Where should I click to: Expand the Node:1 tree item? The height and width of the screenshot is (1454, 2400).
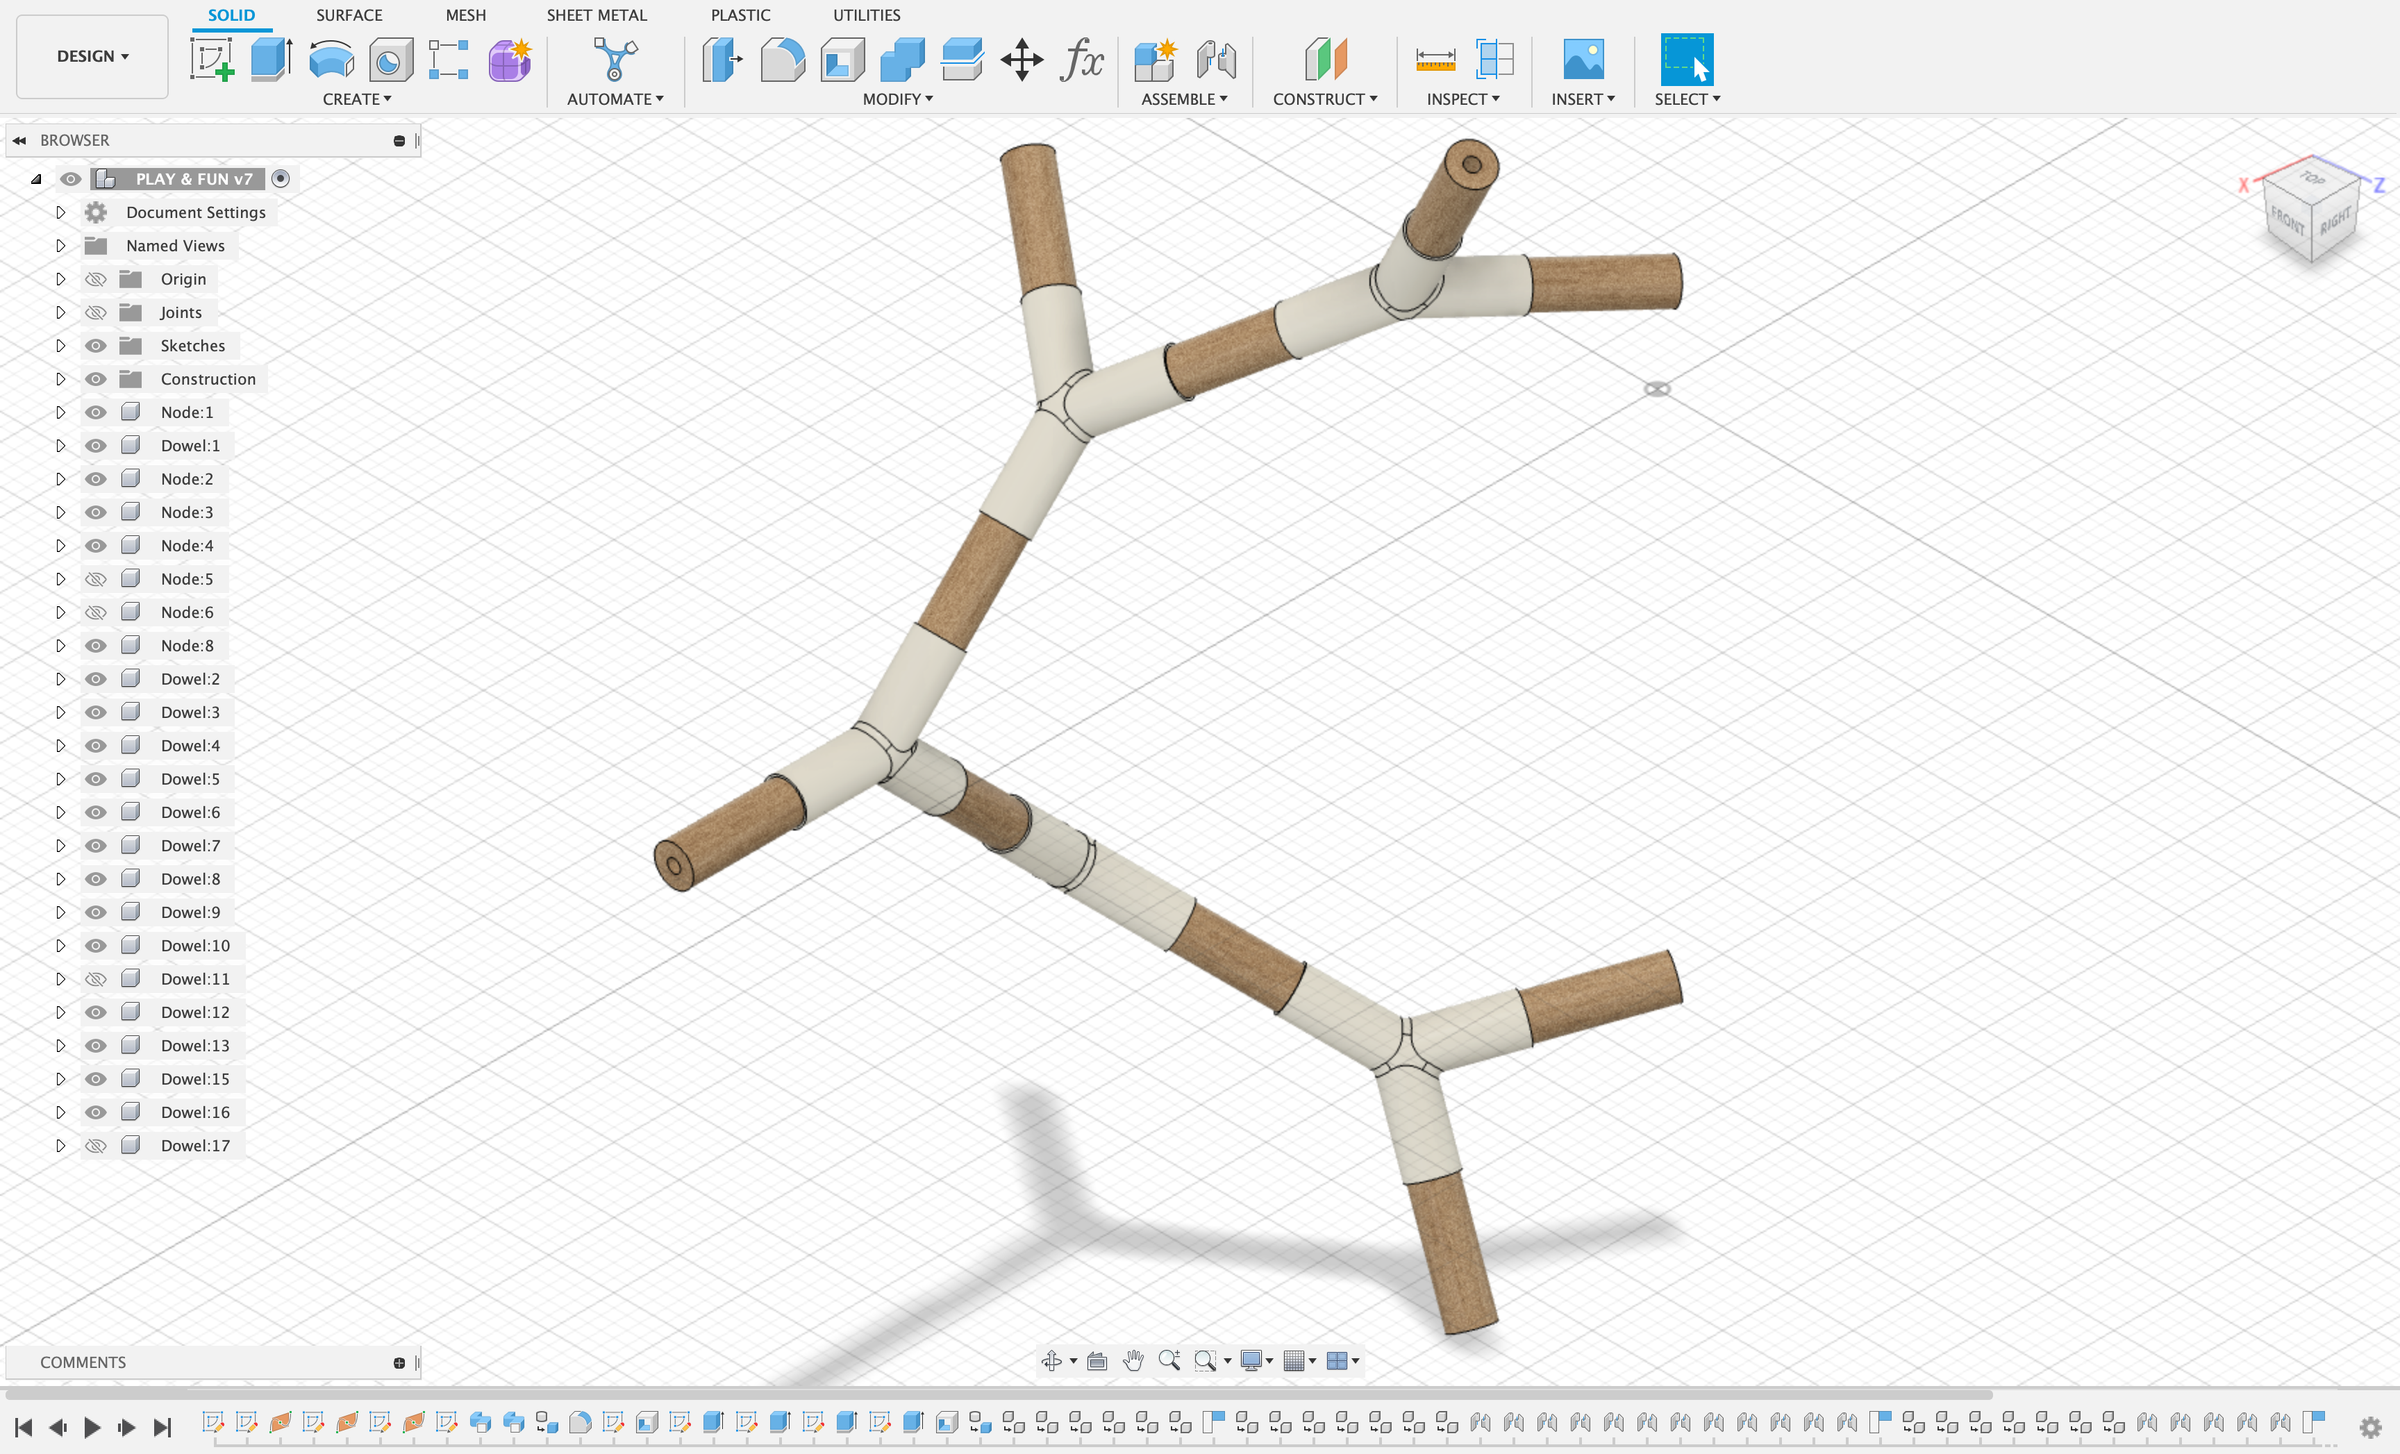click(60, 412)
